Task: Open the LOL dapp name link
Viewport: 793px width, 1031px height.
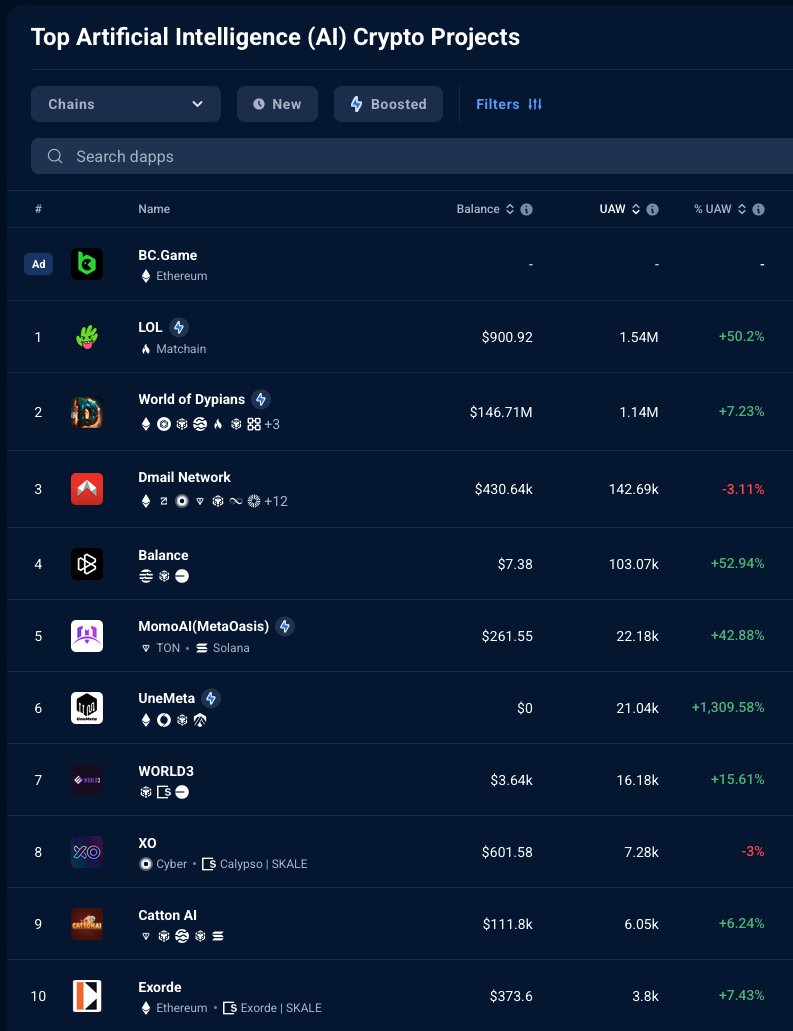Action: 150,327
